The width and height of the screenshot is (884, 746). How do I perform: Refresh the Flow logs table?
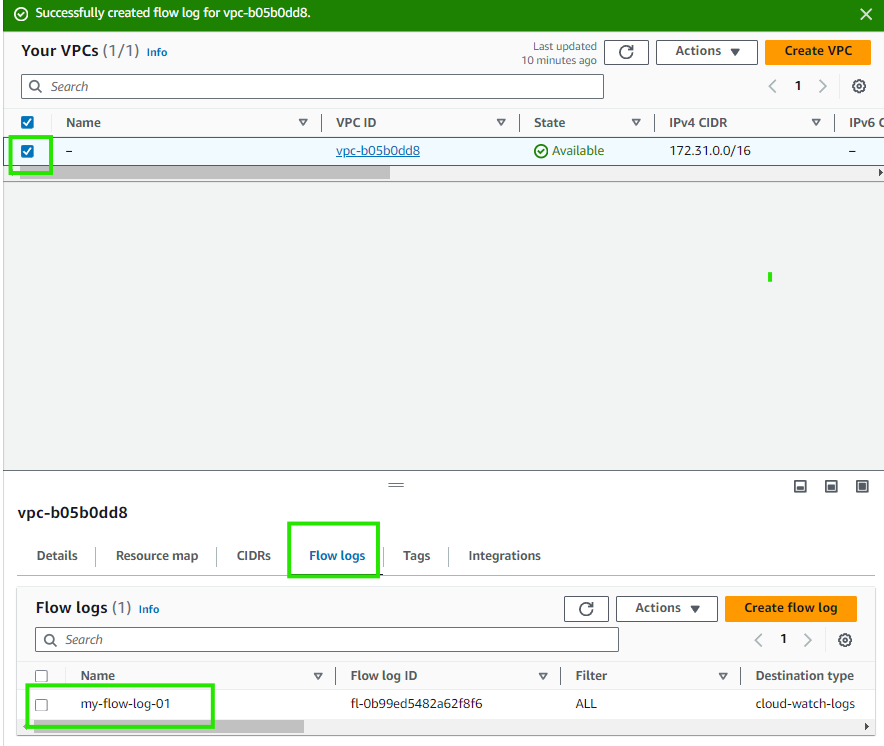click(x=586, y=609)
